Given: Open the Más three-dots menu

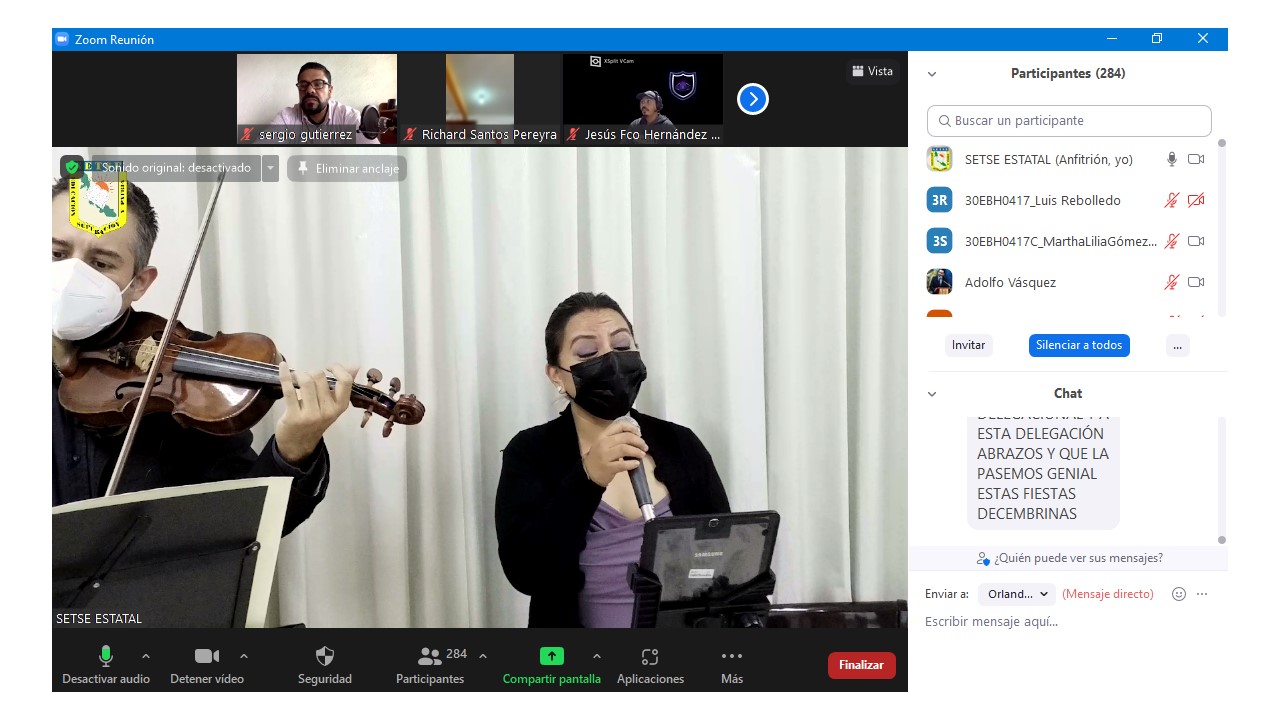Looking at the screenshot, I should [x=732, y=656].
